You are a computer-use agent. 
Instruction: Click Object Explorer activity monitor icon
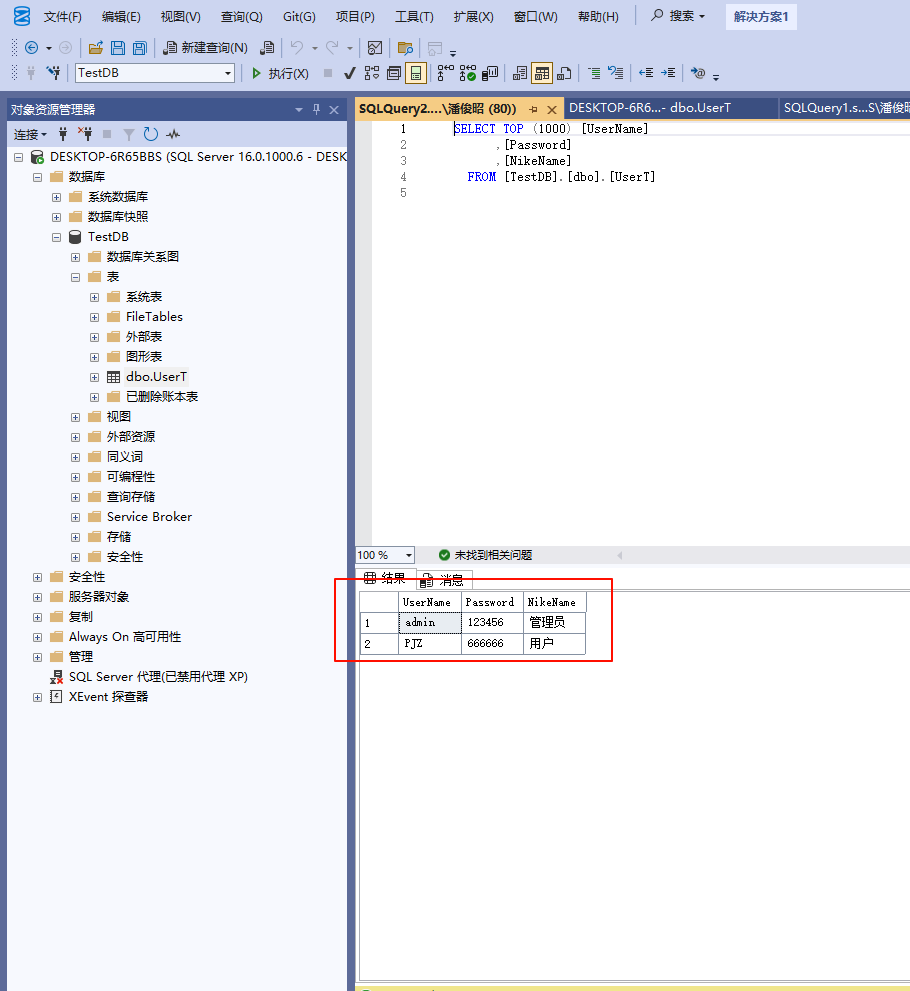click(173, 134)
